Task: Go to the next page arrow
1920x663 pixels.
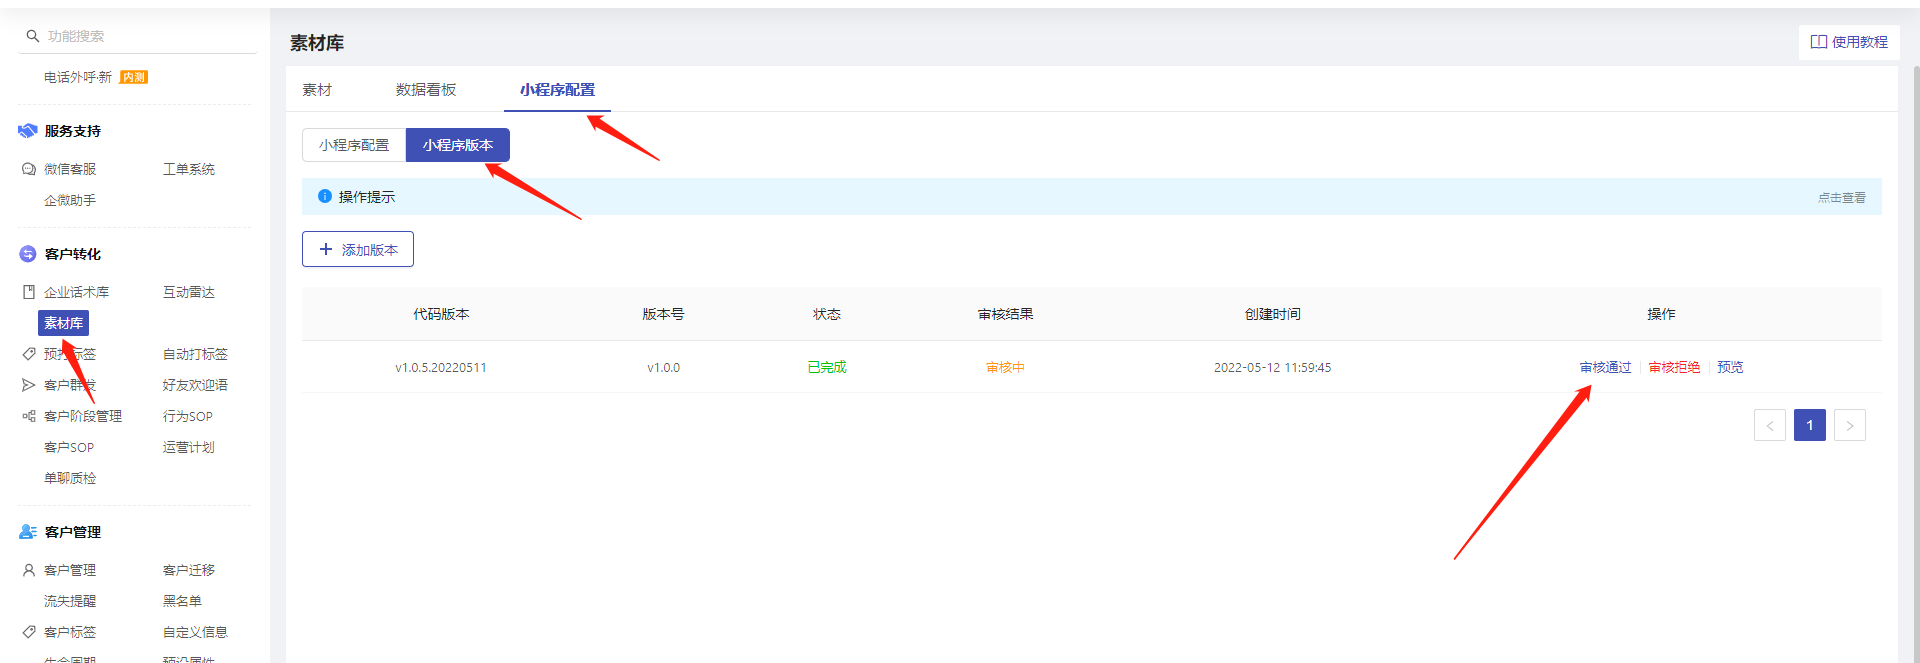Action: point(1850,425)
